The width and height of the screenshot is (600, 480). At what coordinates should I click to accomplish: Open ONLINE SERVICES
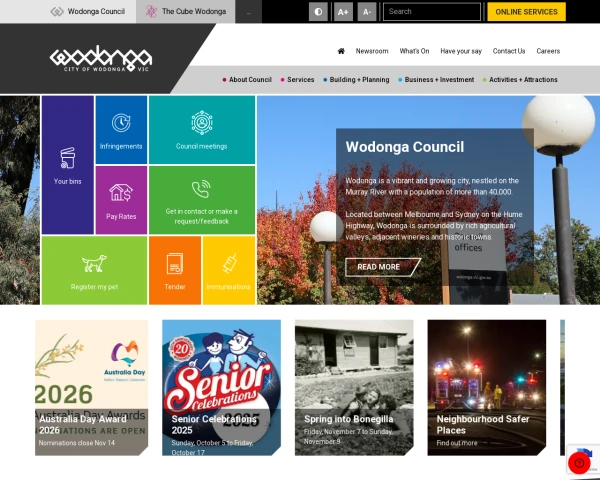(x=527, y=12)
